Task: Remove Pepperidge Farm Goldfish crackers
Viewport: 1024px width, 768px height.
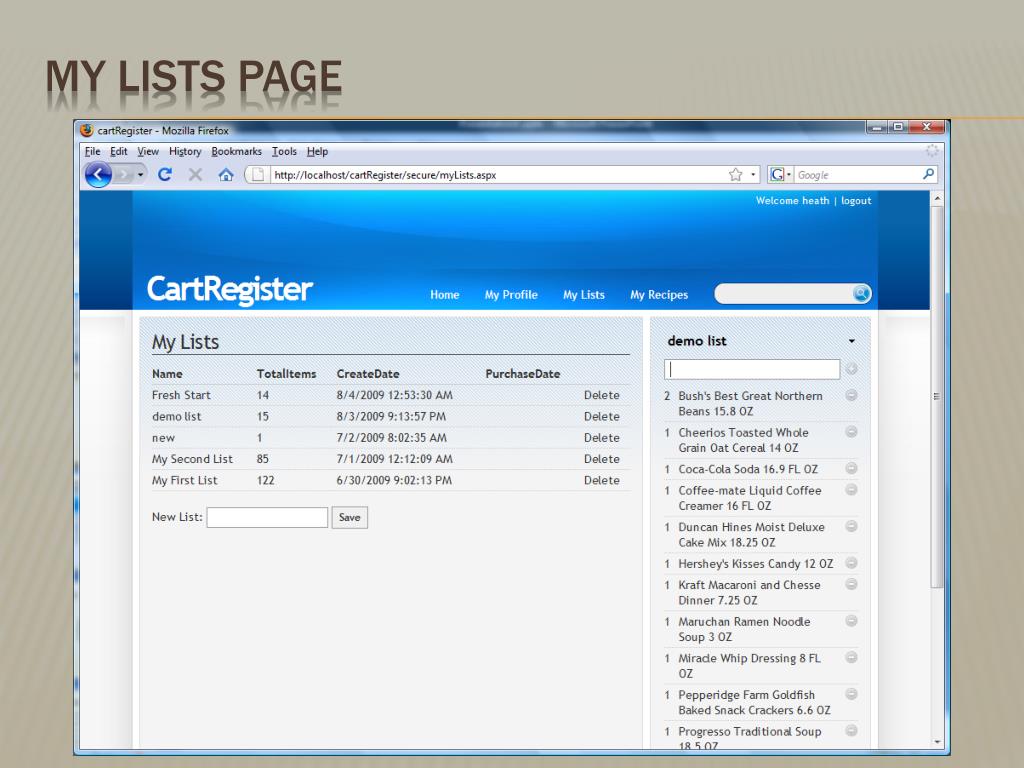Action: click(x=851, y=694)
